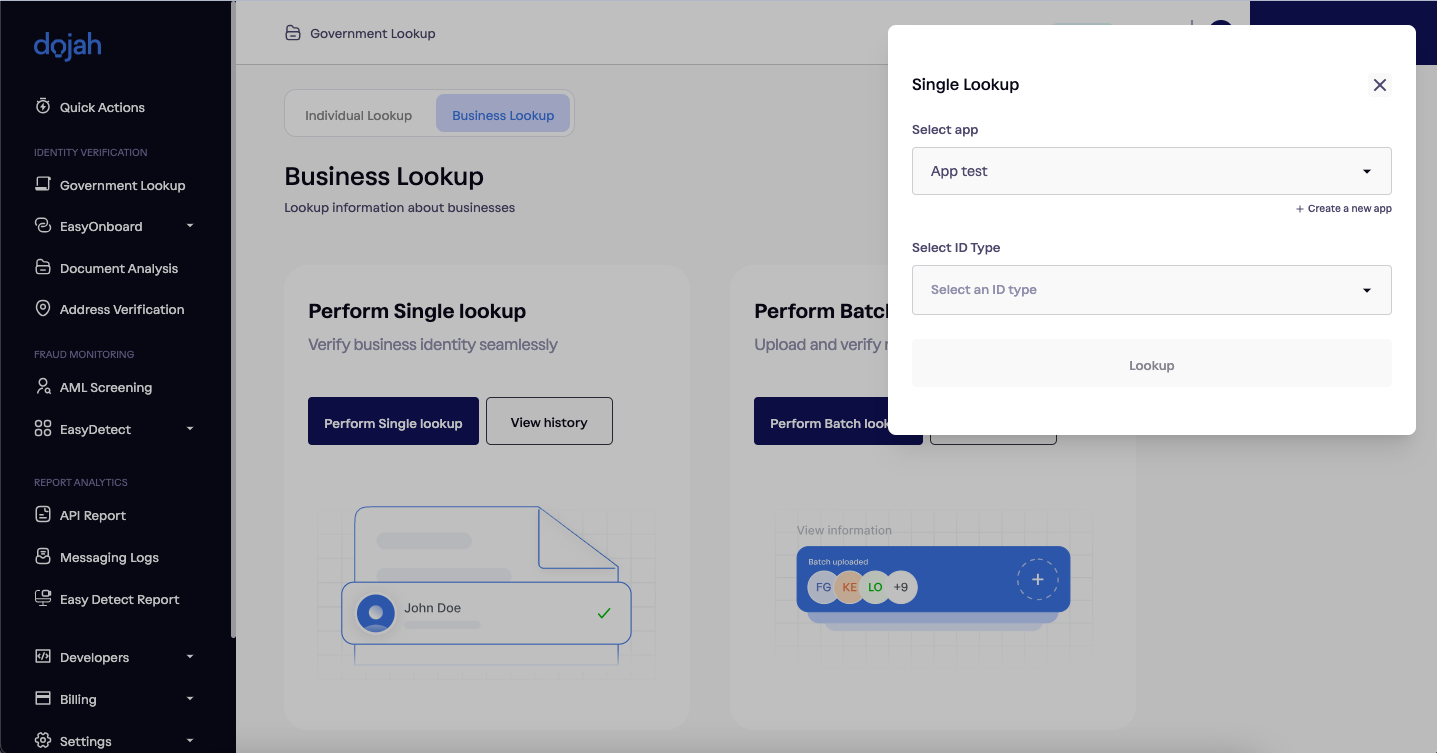Screen dimensions: 1437x753
Task: Click the Messaging Logs icon
Action: pos(43,557)
